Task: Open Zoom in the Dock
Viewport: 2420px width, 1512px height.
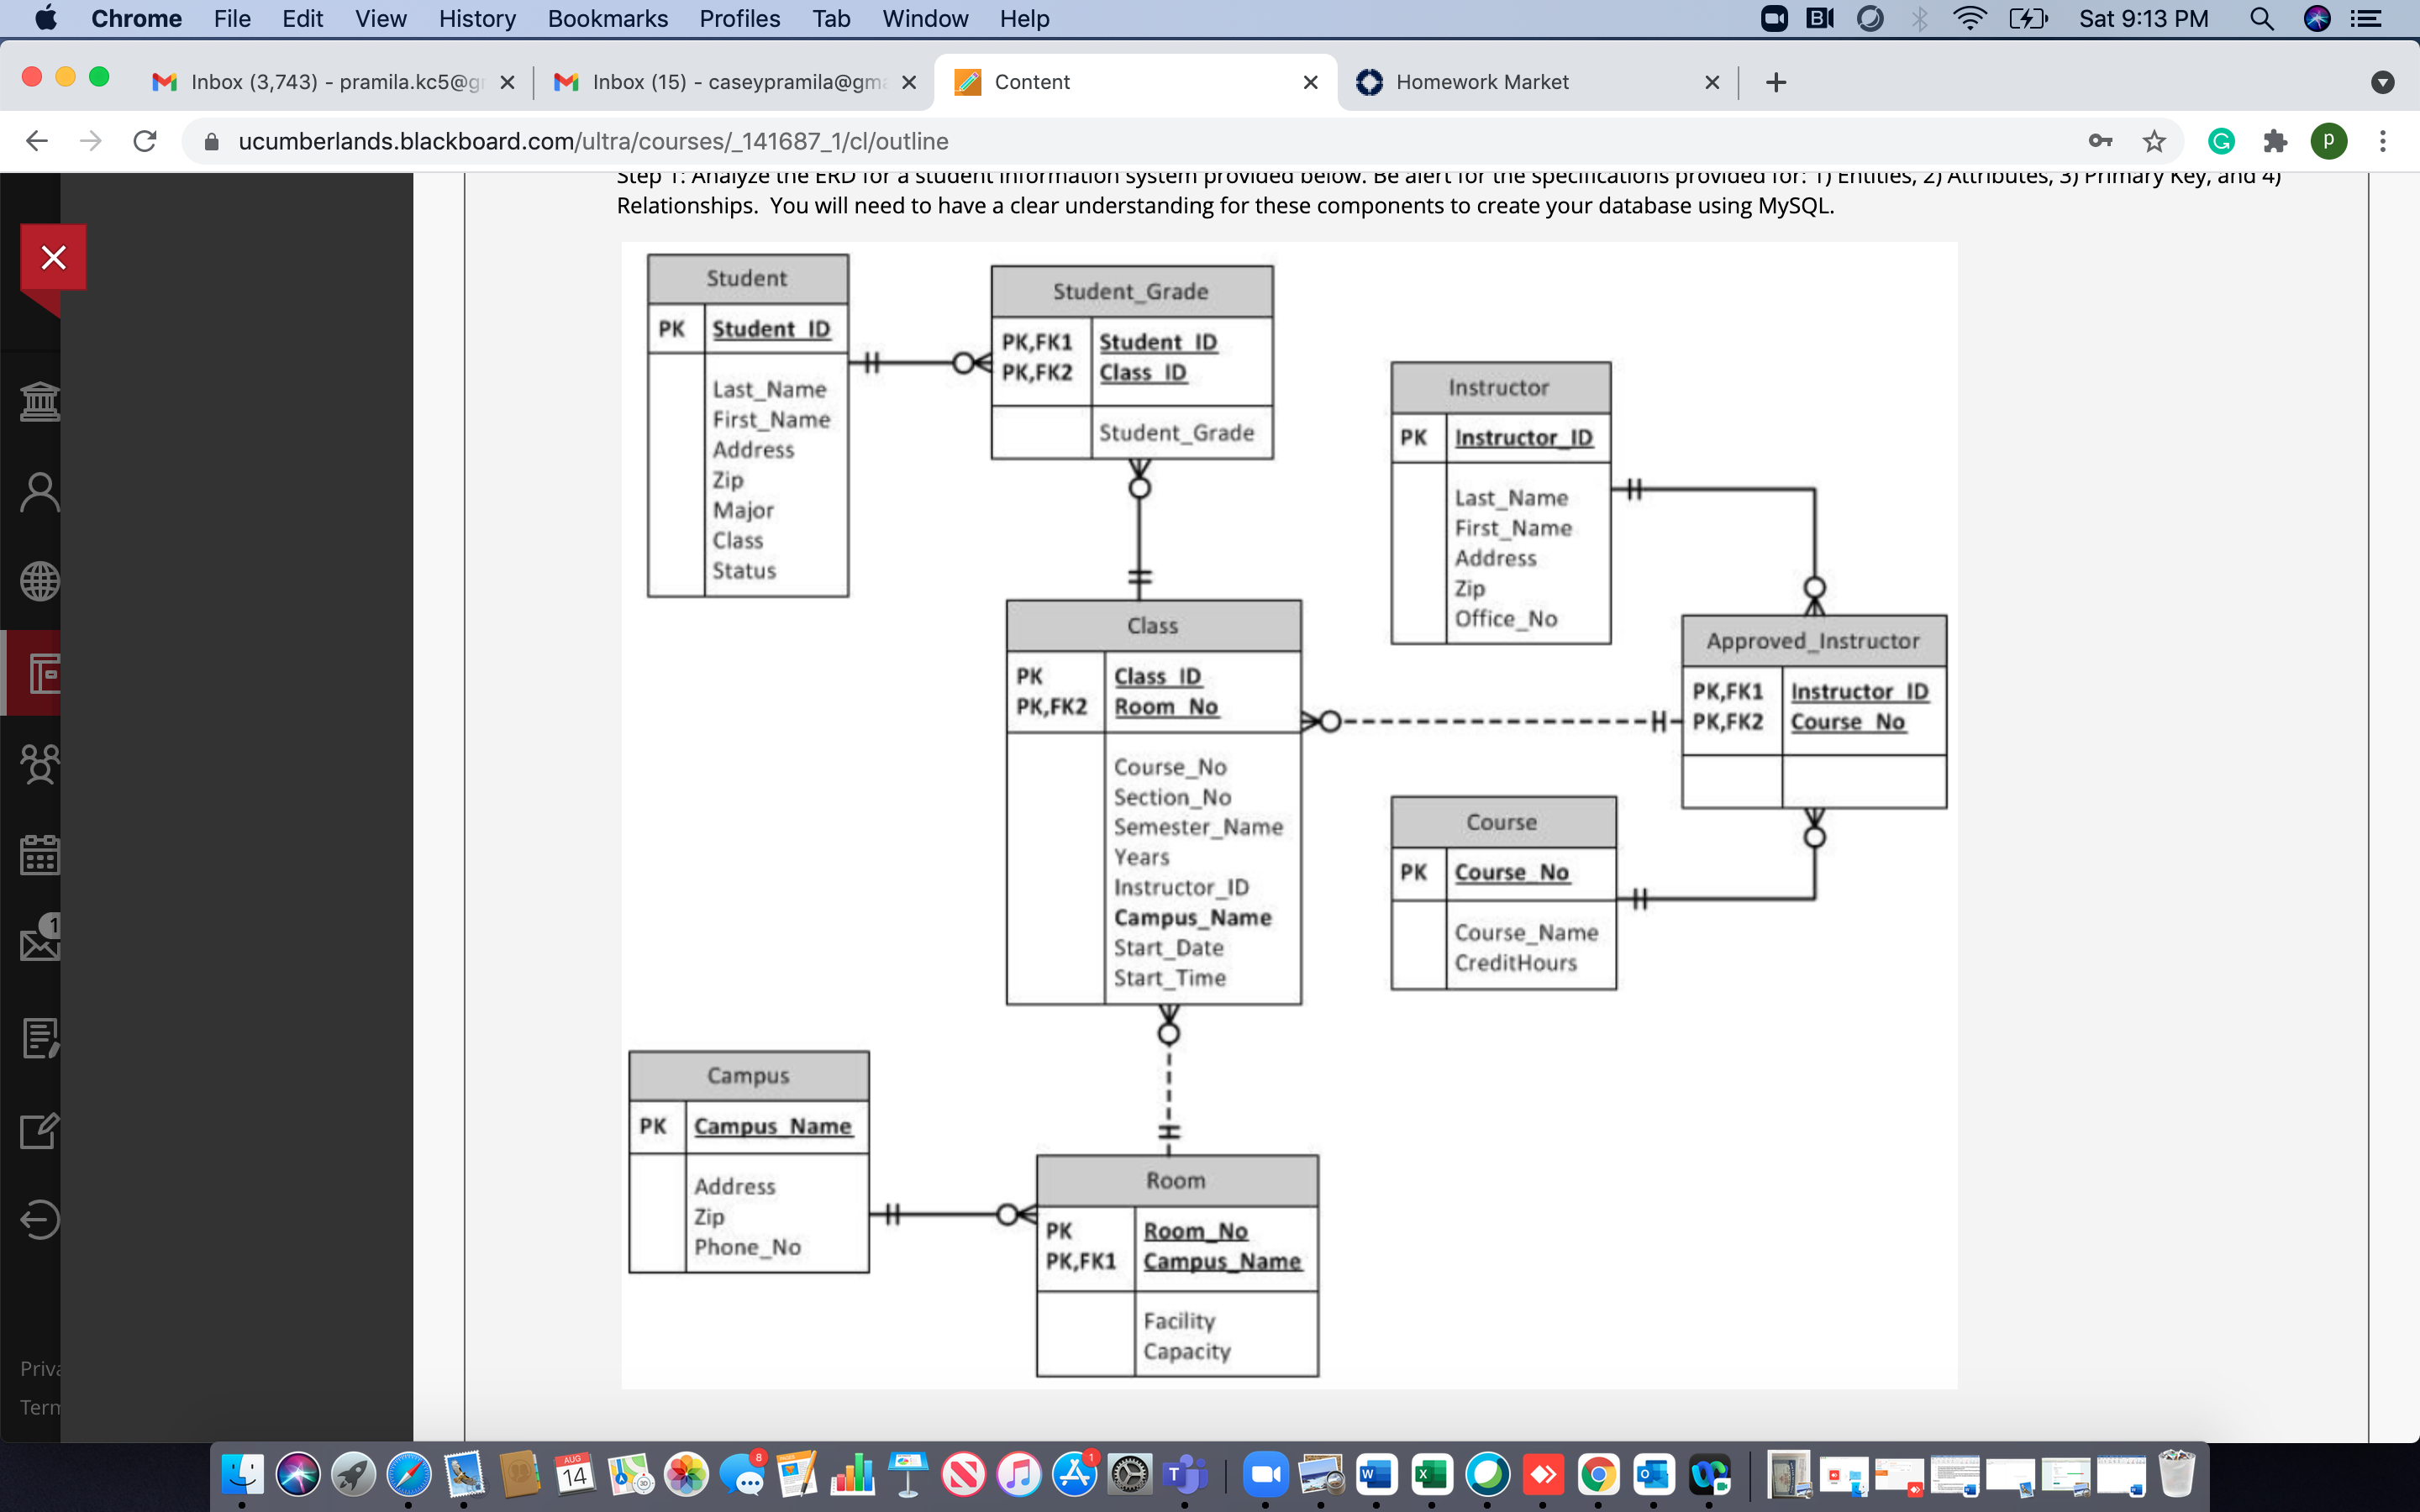Action: pos(1266,1474)
